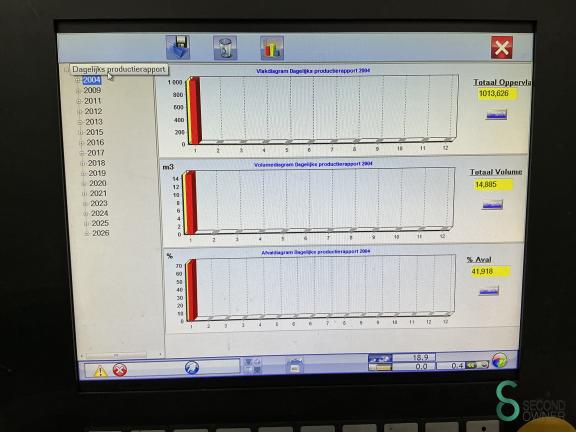Expand the 2013 tree node
Viewport: 576px width, 432px height.
pos(80,122)
